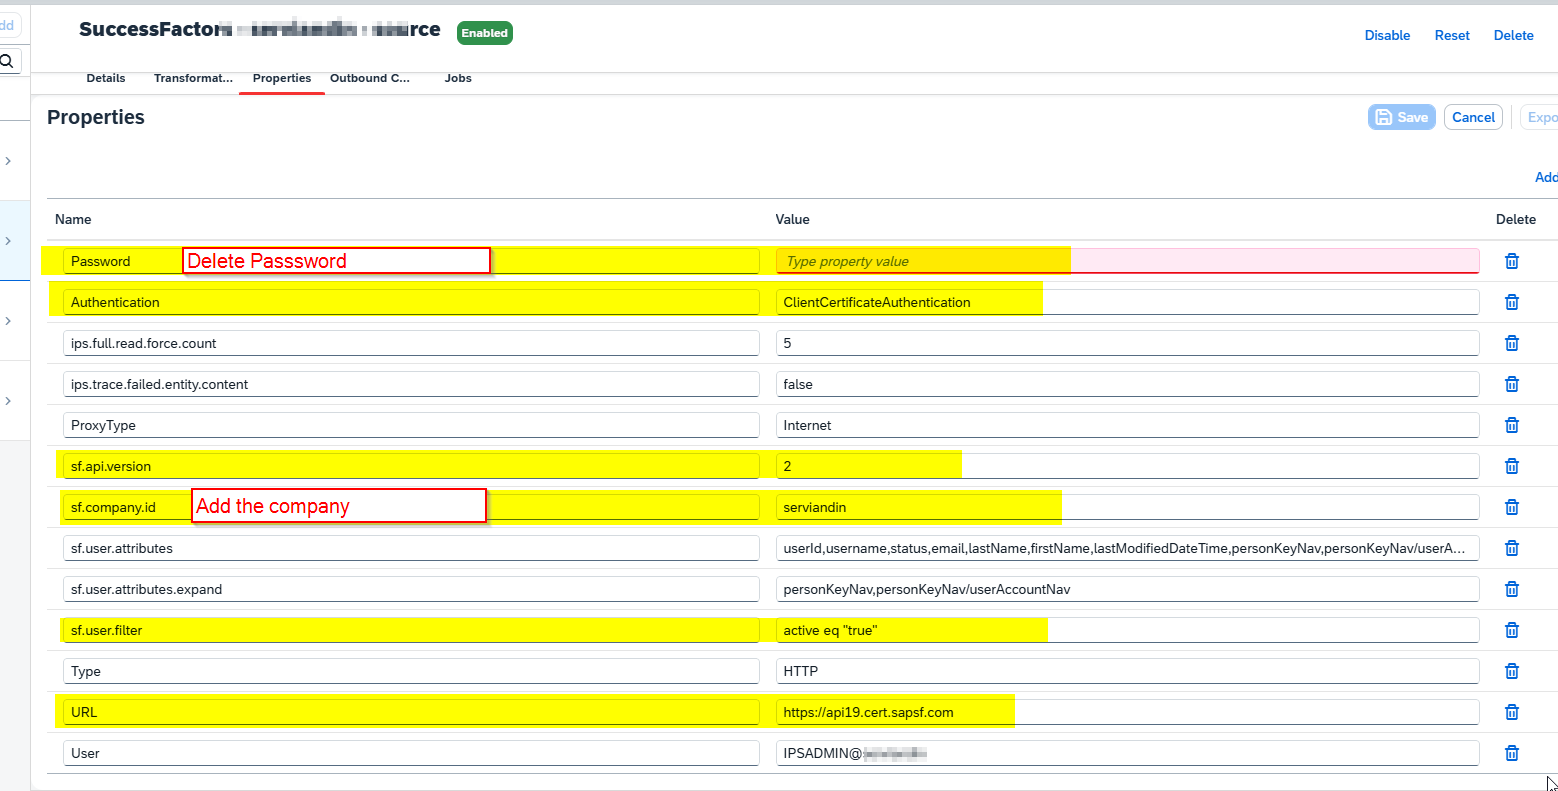Click the Export button
Image resolution: width=1558 pixels, height=791 pixels.
tap(1540, 117)
